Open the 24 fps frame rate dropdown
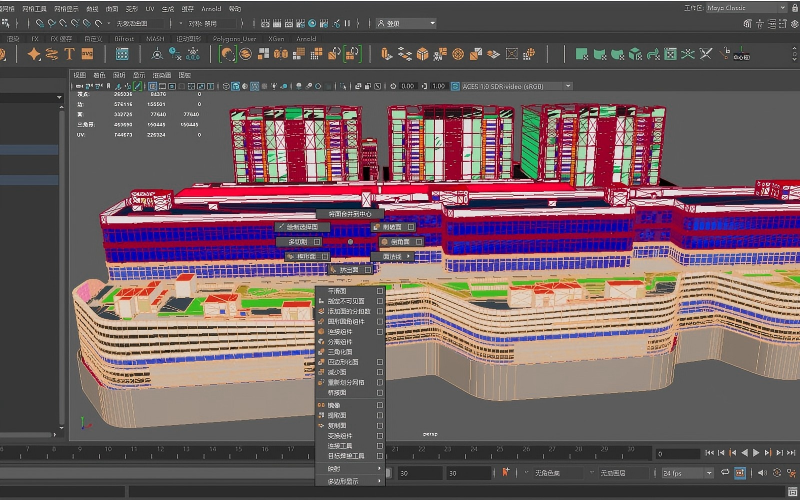Image resolution: width=800 pixels, height=500 pixels. [x=687, y=473]
